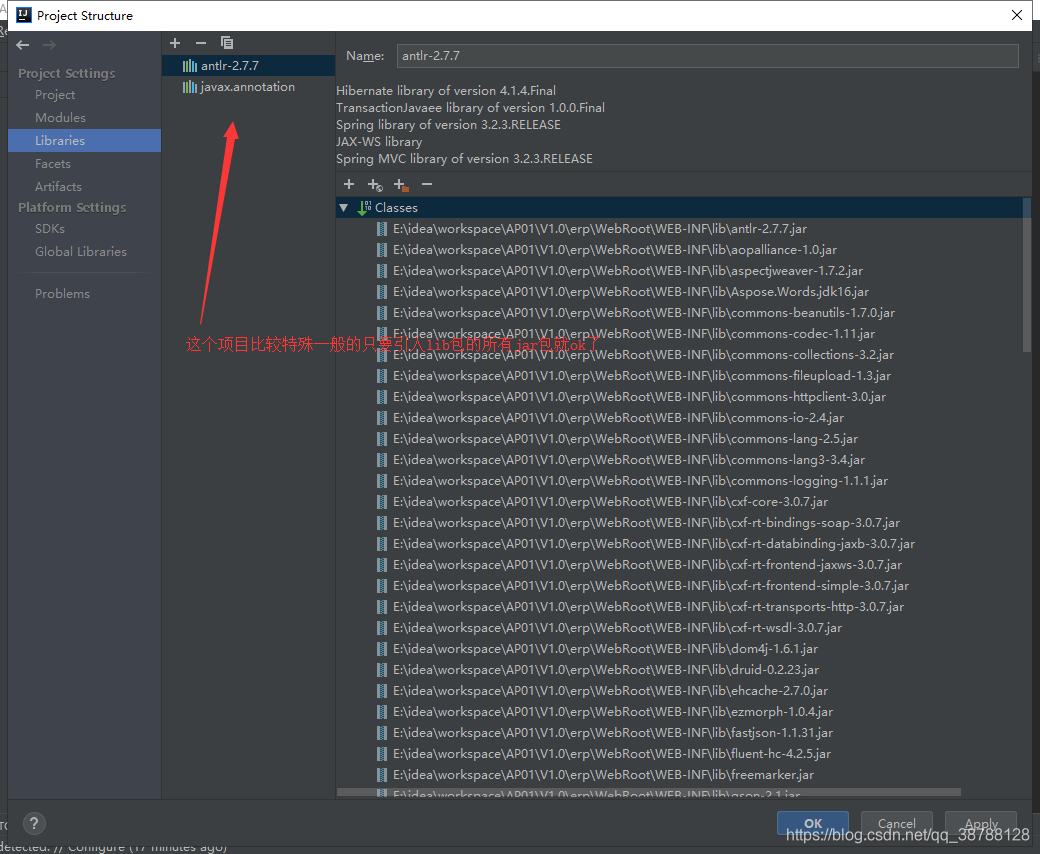
Task: Select the cxf-rt-frontend-jaxws-3.0.7.jar row
Action: point(679,565)
